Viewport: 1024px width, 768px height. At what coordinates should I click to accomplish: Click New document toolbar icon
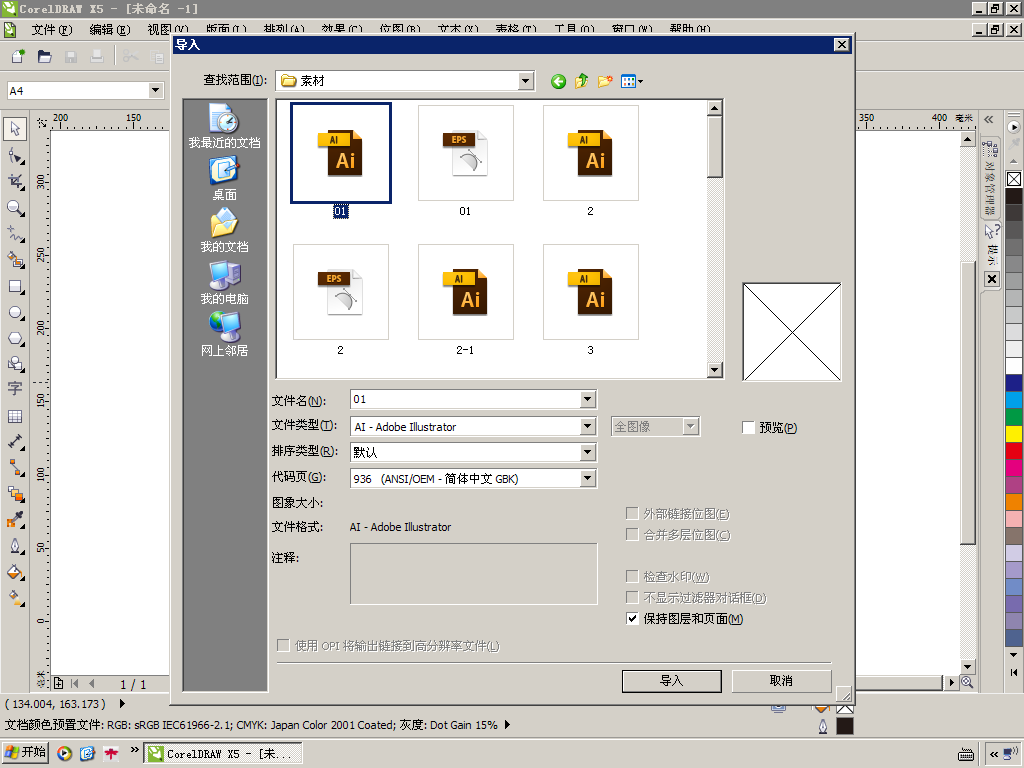(x=18, y=57)
